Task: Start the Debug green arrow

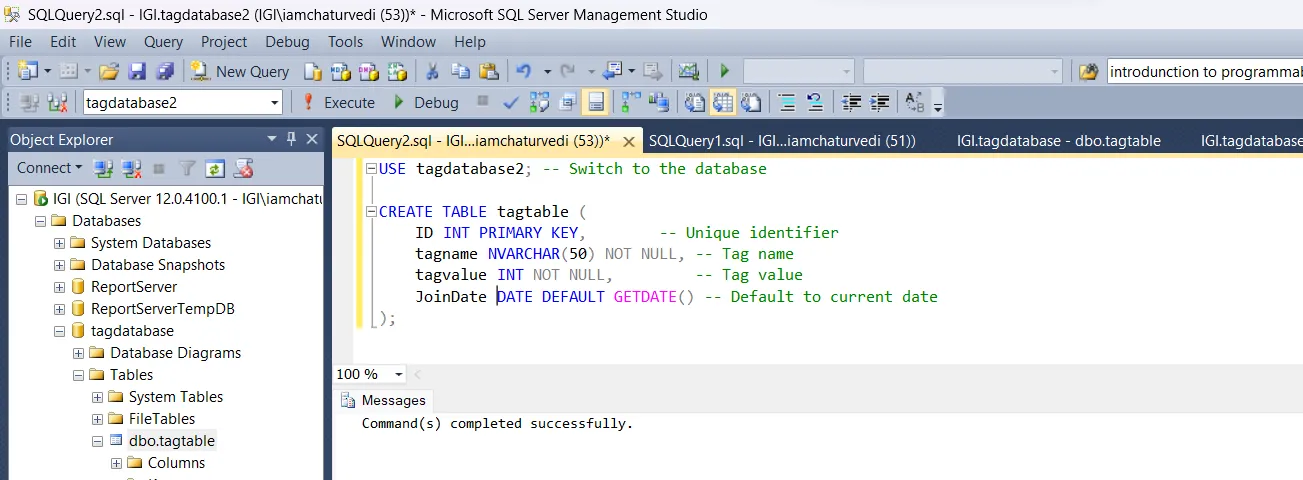Action: (x=426, y=102)
